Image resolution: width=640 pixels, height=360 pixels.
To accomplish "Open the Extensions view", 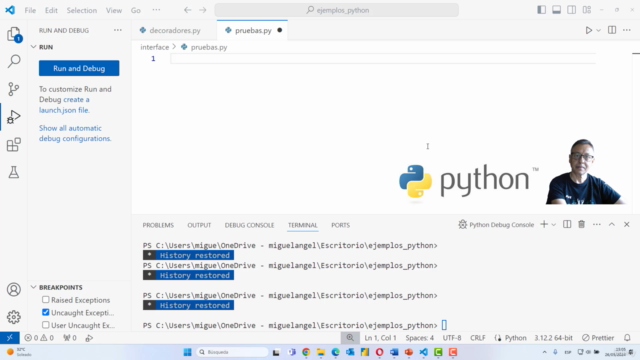I will click(14, 144).
